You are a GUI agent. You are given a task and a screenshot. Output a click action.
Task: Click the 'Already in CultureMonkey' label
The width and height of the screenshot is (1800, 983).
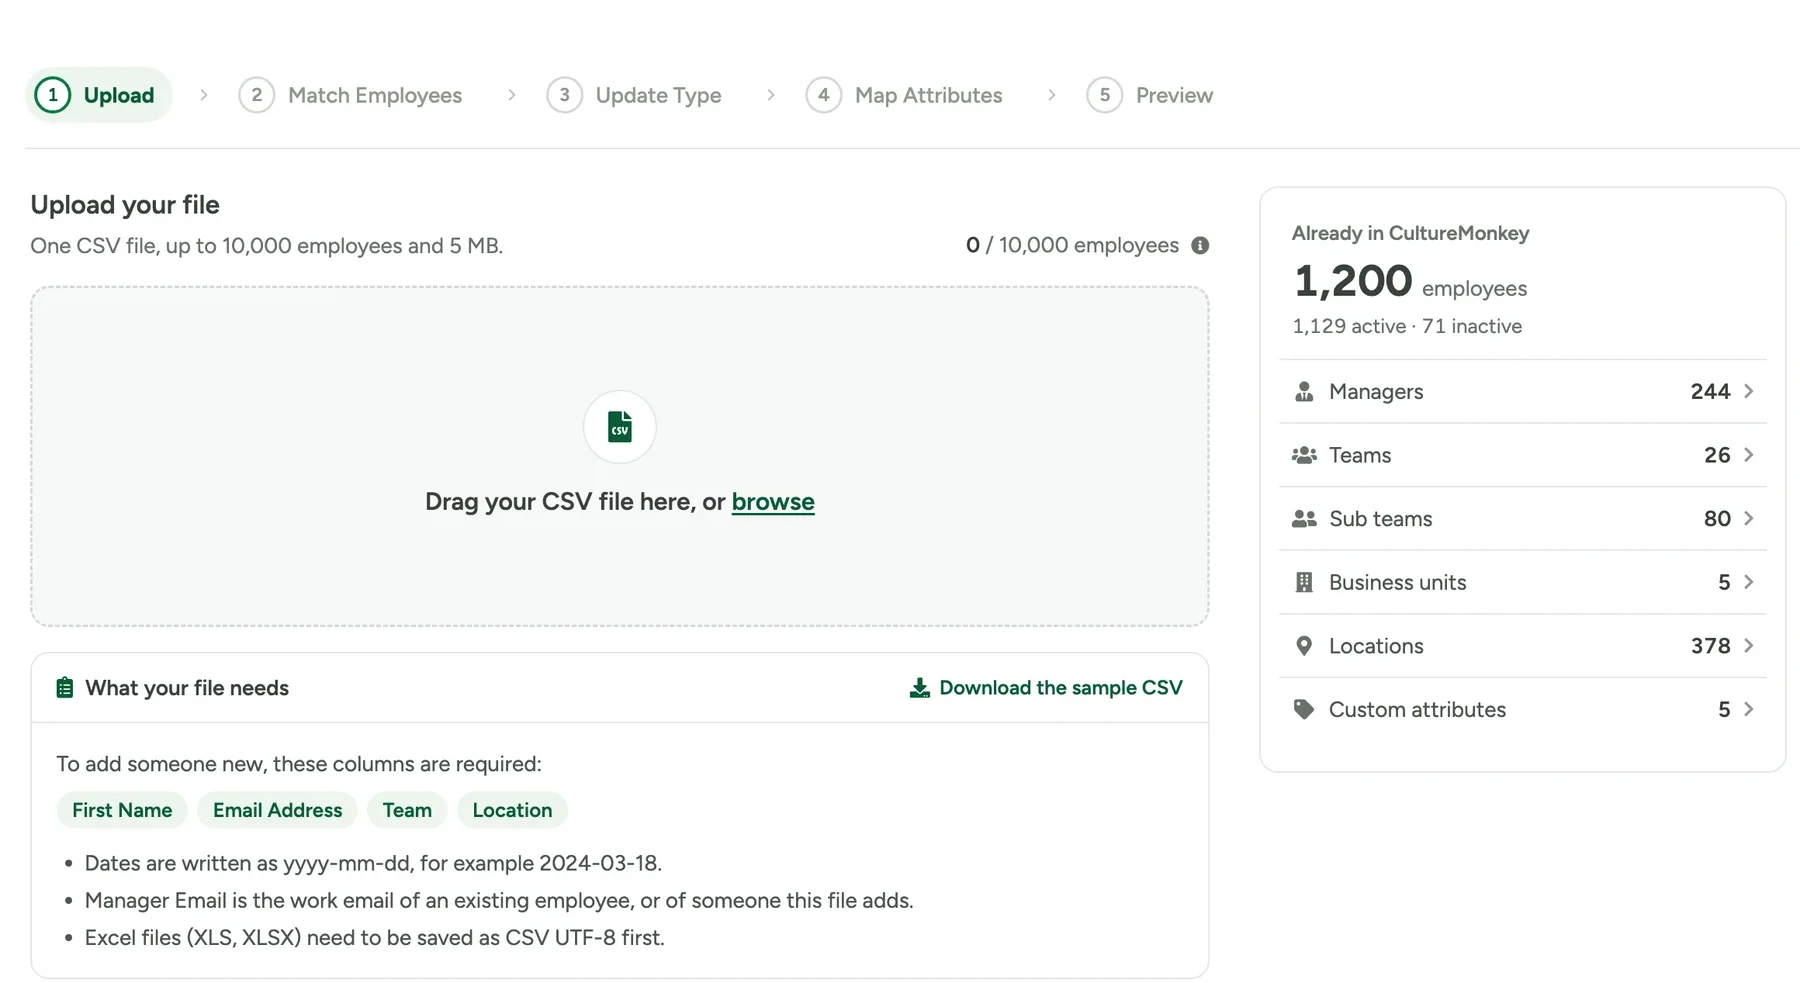coord(1410,233)
